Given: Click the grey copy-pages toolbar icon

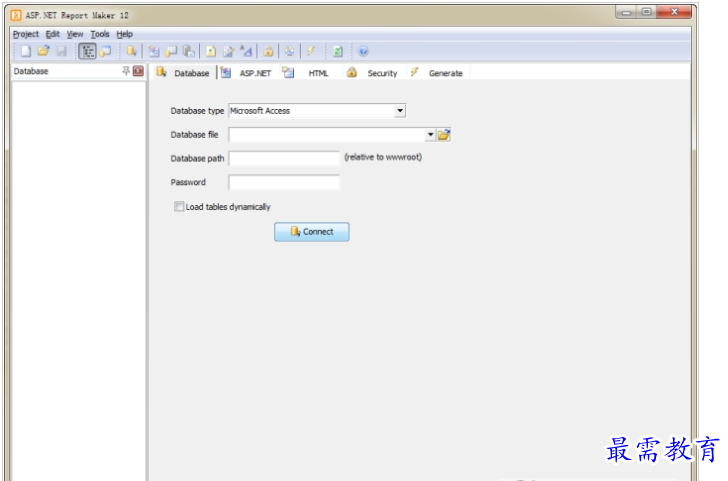Looking at the screenshot, I should click(x=188, y=51).
